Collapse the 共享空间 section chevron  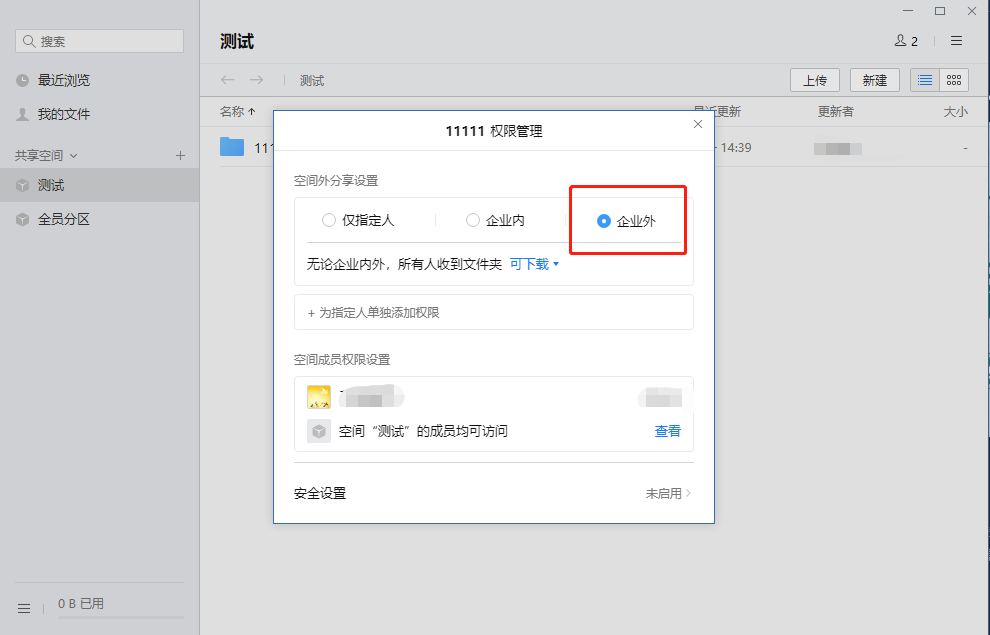click(73, 155)
